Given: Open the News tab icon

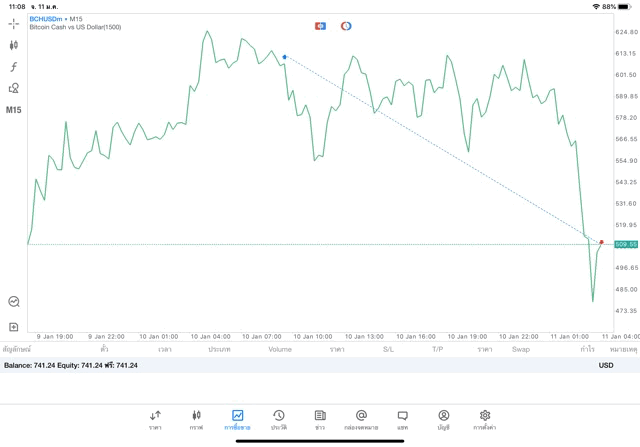Looking at the screenshot, I should pyautogui.click(x=320, y=419).
